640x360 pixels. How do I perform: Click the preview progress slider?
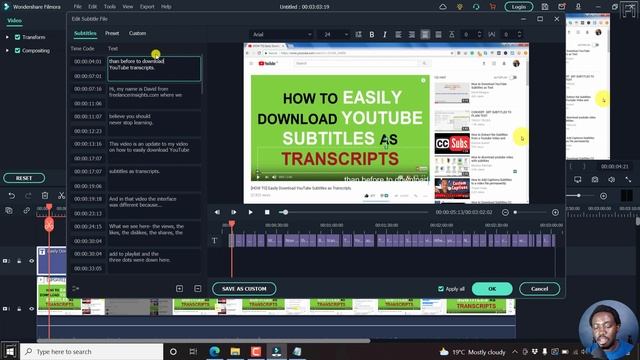coord(353,212)
